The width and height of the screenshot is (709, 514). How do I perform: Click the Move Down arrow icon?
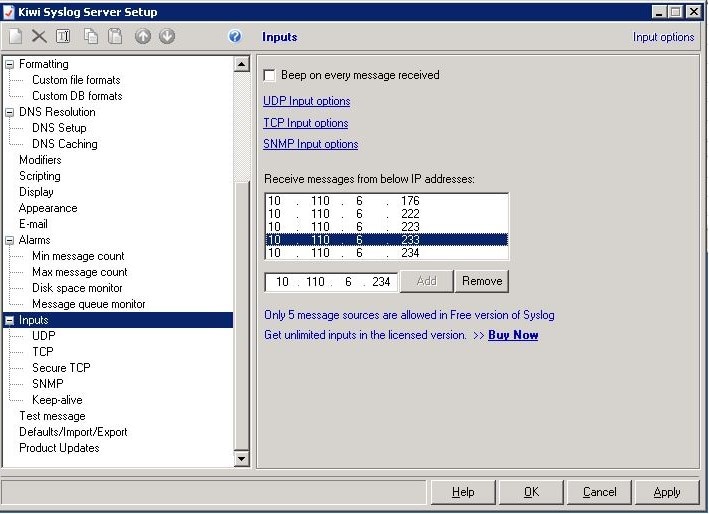(167, 36)
